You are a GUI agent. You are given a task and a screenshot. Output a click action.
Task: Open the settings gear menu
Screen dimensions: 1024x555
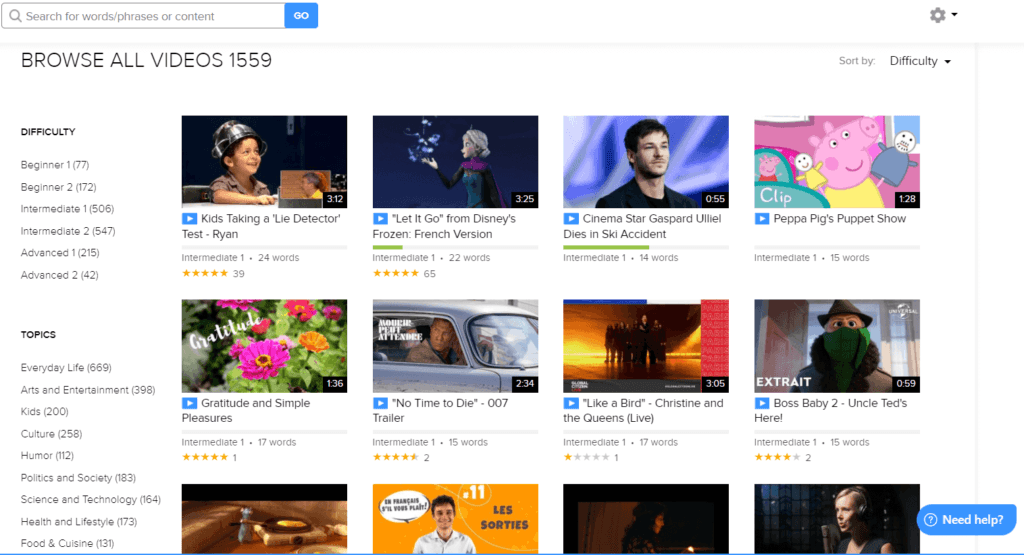pyautogui.click(x=938, y=15)
